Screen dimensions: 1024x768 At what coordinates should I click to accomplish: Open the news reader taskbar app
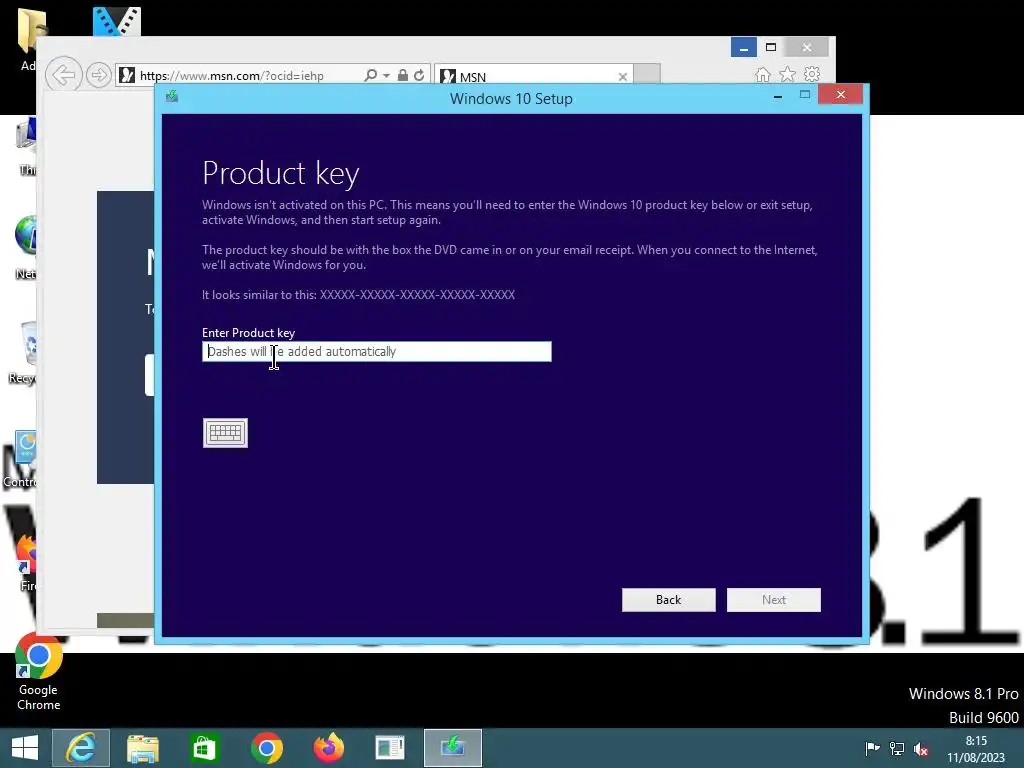(x=390, y=748)
